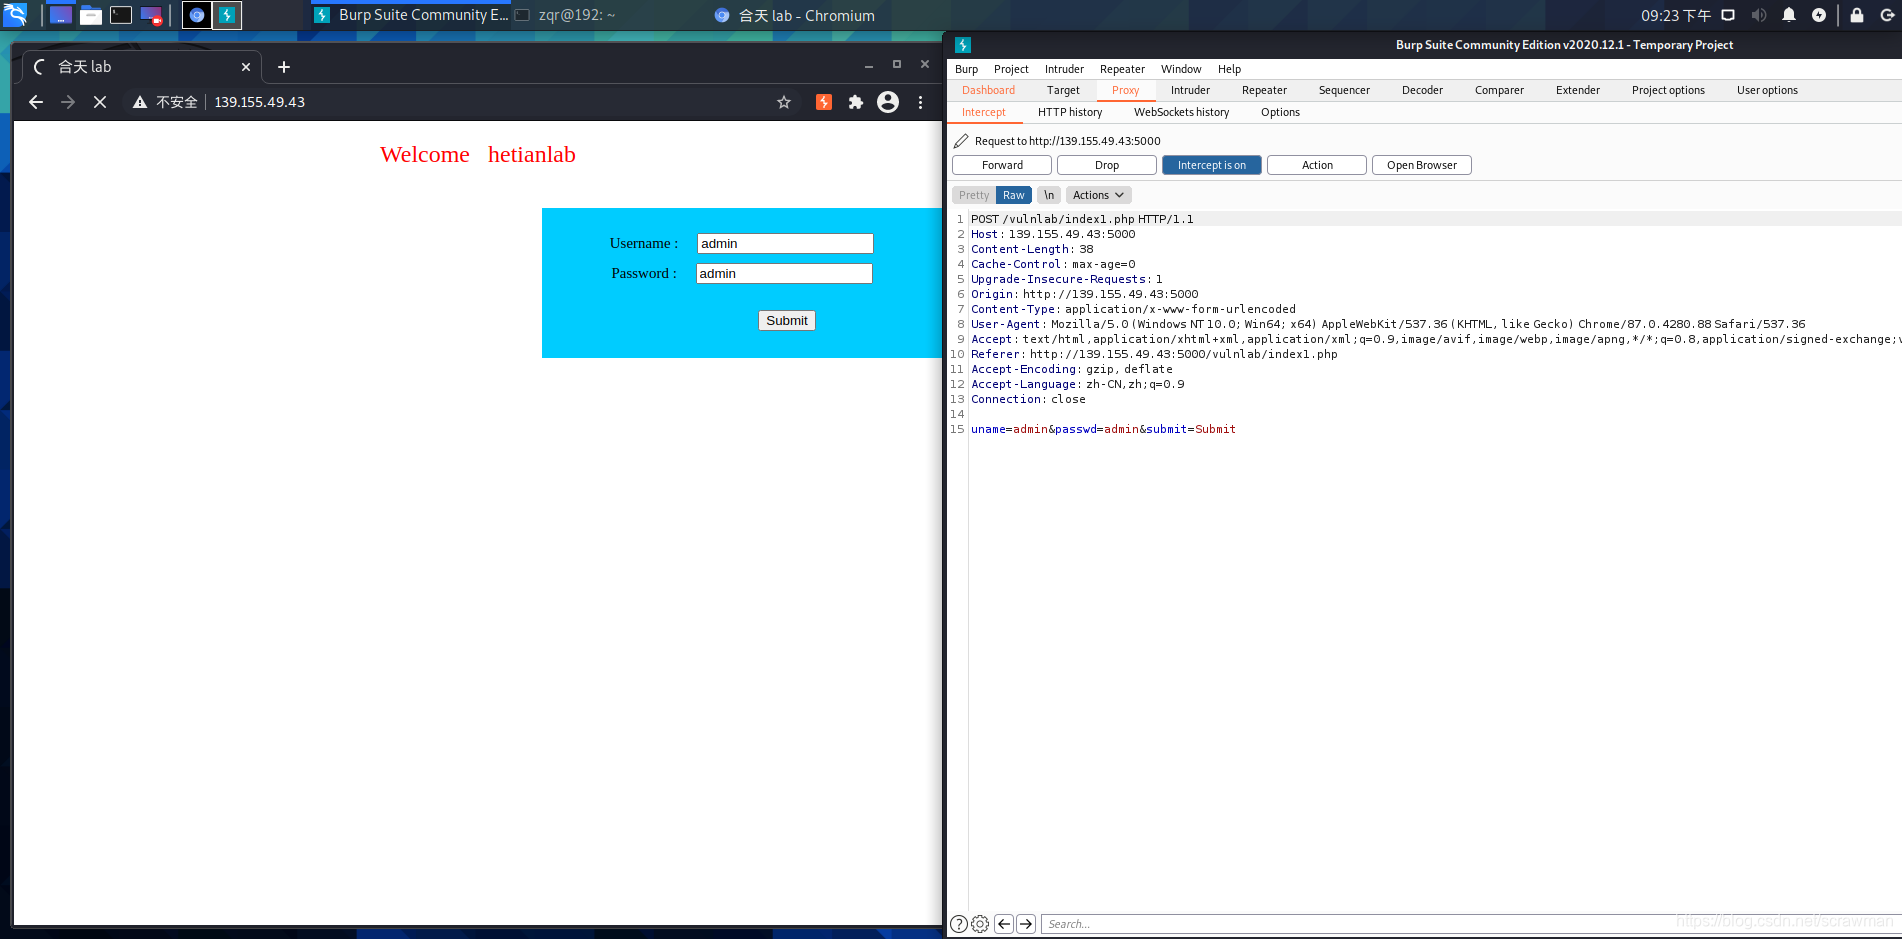Click Open Browser in Burp Suite

[1422, 165]
